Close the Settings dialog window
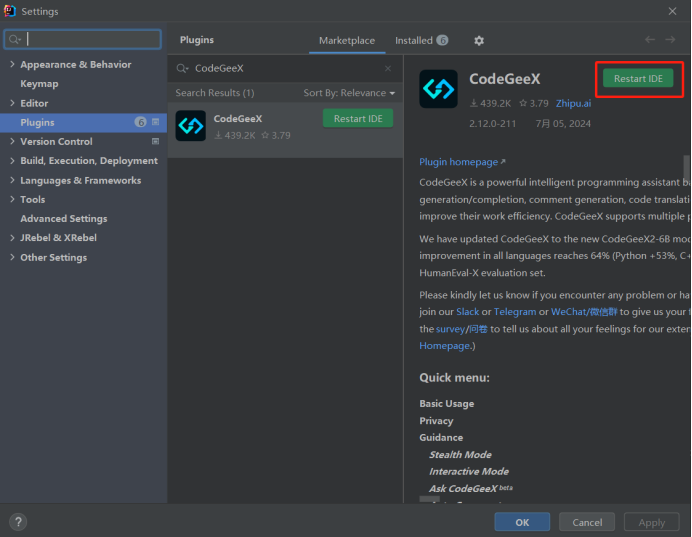This screenshot has height=537, width=692. point(672,11)
